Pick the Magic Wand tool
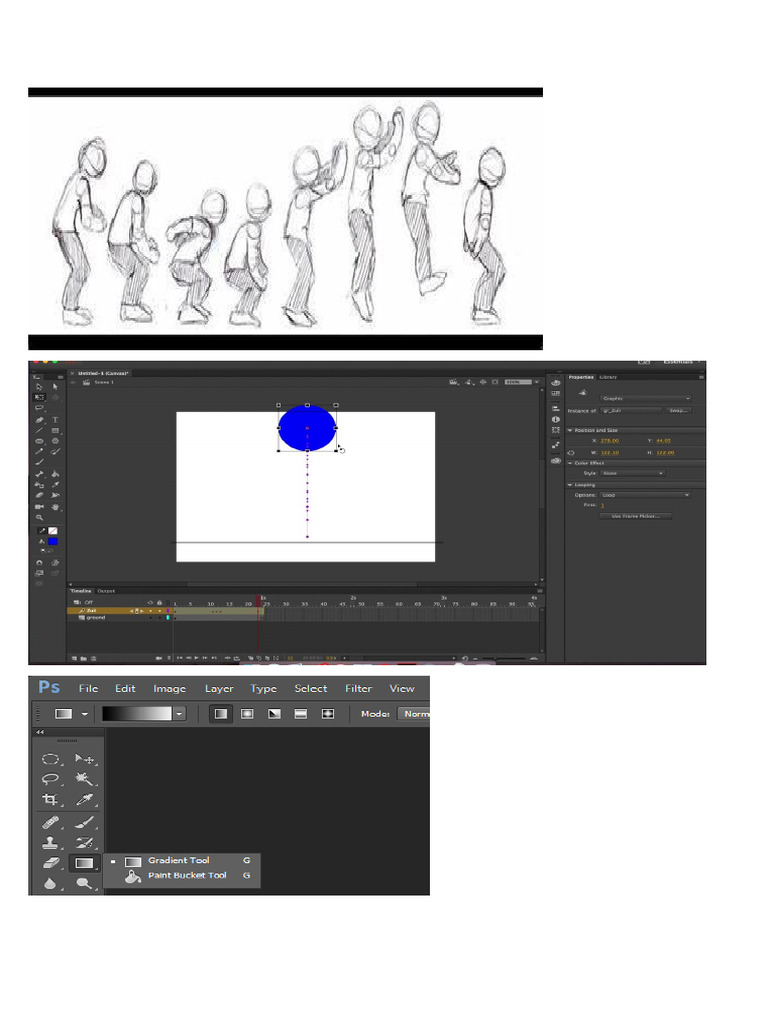This screenshot has height=1024, width=768. tap(84, 779)
